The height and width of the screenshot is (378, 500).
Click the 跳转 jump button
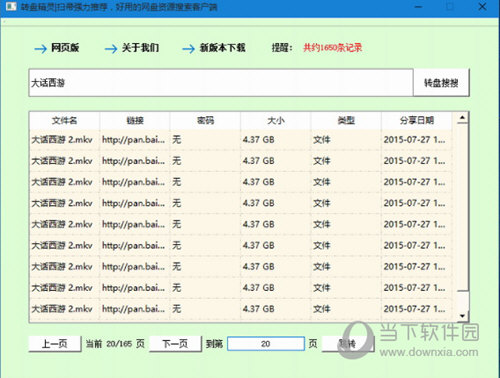coord(348,344)
